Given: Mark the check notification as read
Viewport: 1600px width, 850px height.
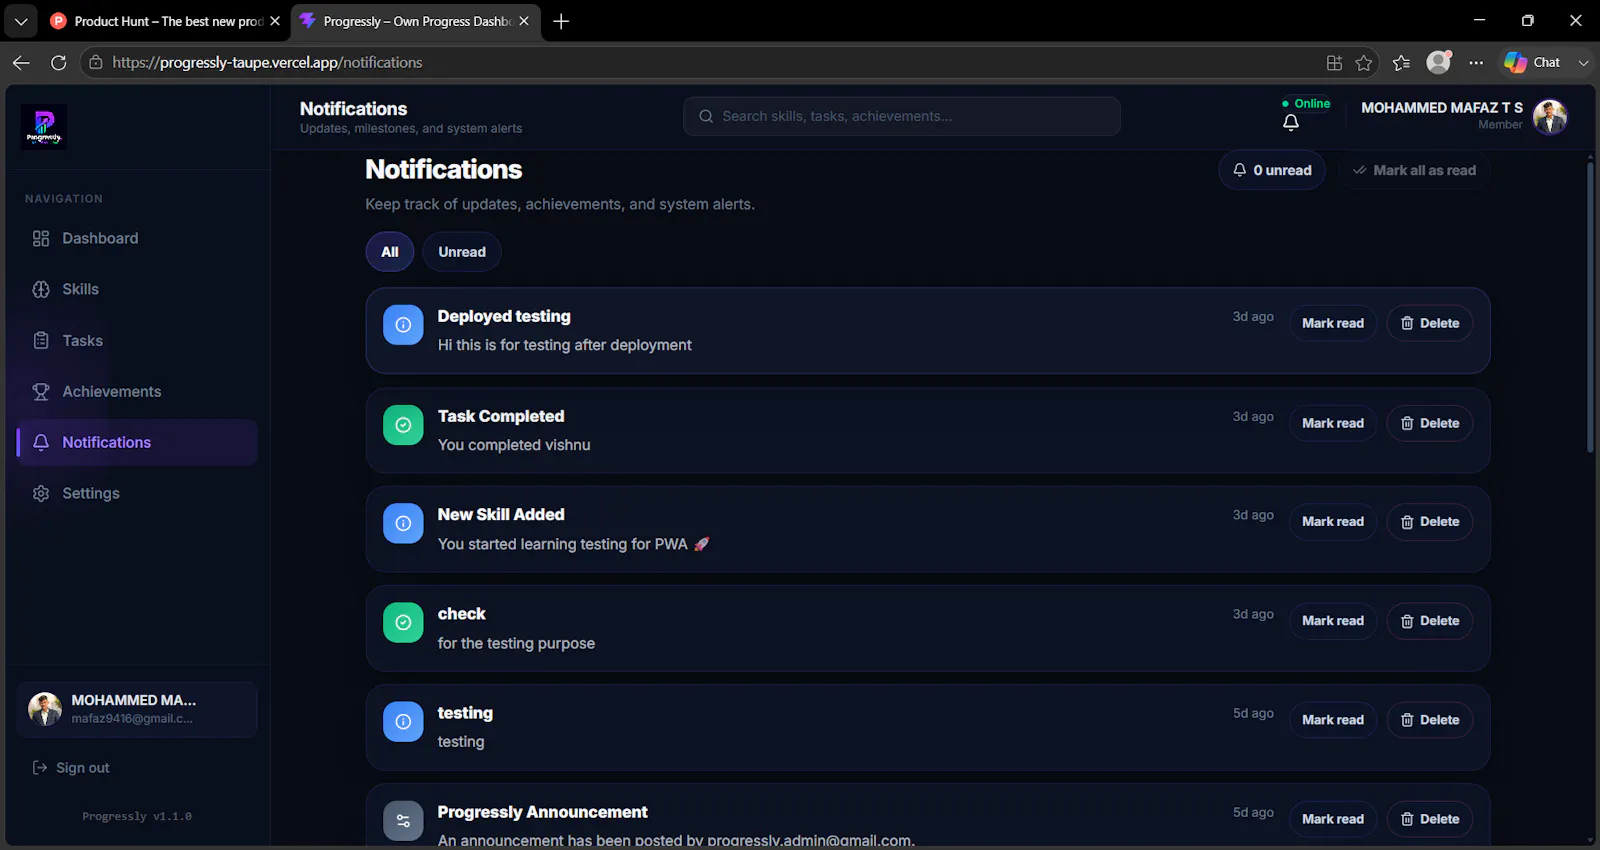Looking at the screenshot, I should pos(1333,620).
